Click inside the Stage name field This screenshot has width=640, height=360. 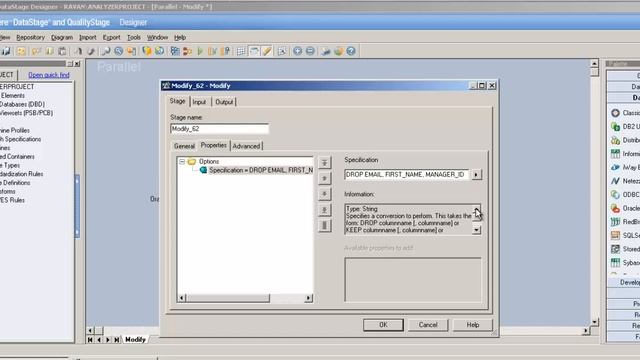(x=220, y=129)
